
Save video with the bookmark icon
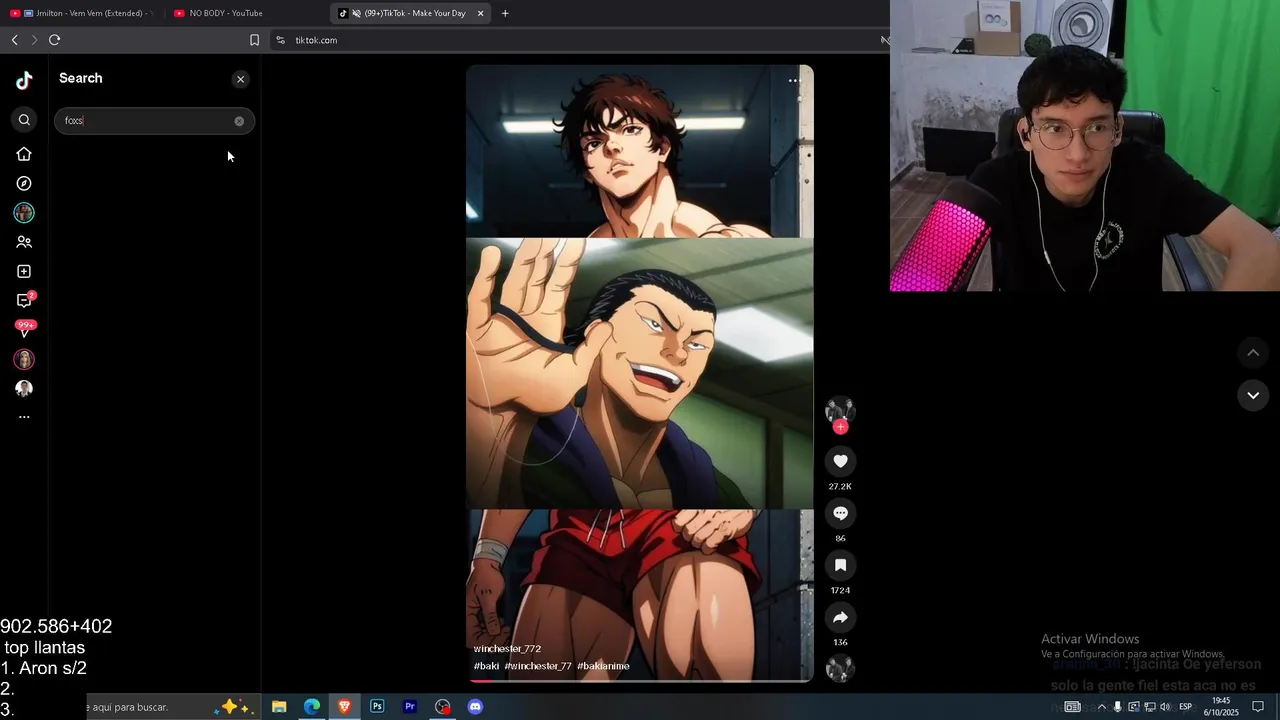tap(840, 565)
